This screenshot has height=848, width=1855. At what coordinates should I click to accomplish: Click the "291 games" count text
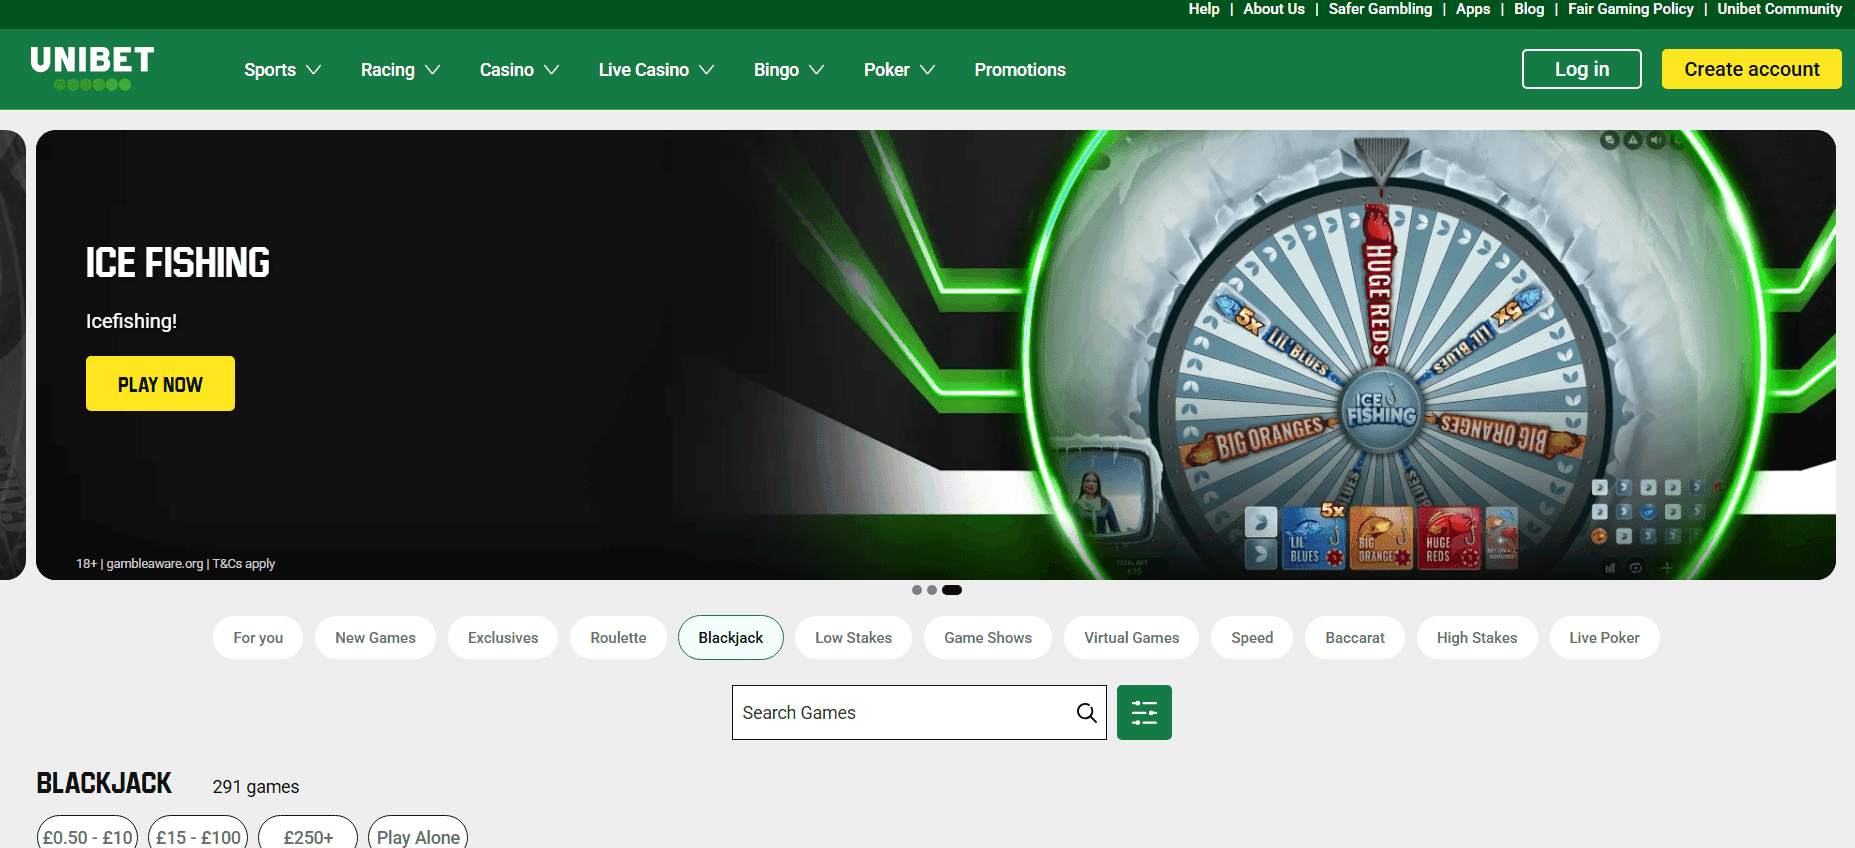coord(256,787)
